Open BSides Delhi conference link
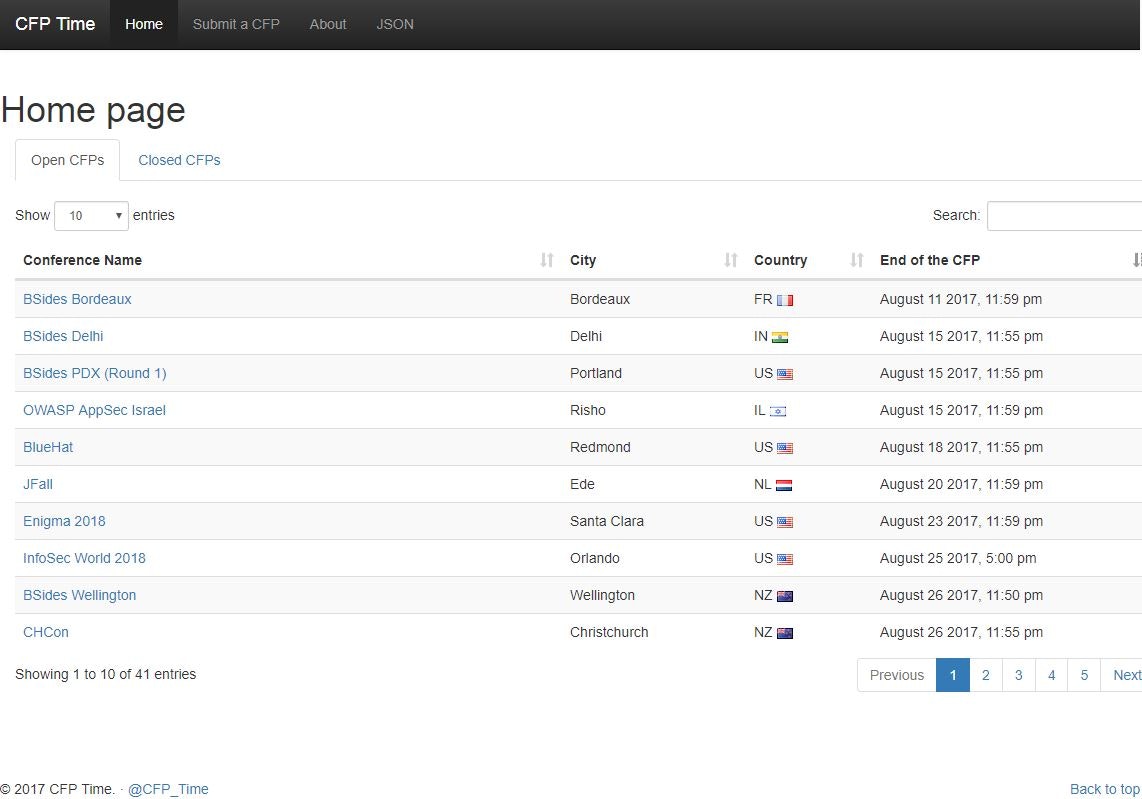The height and width of the screenshot is (799, 1142). coord(63,336)
